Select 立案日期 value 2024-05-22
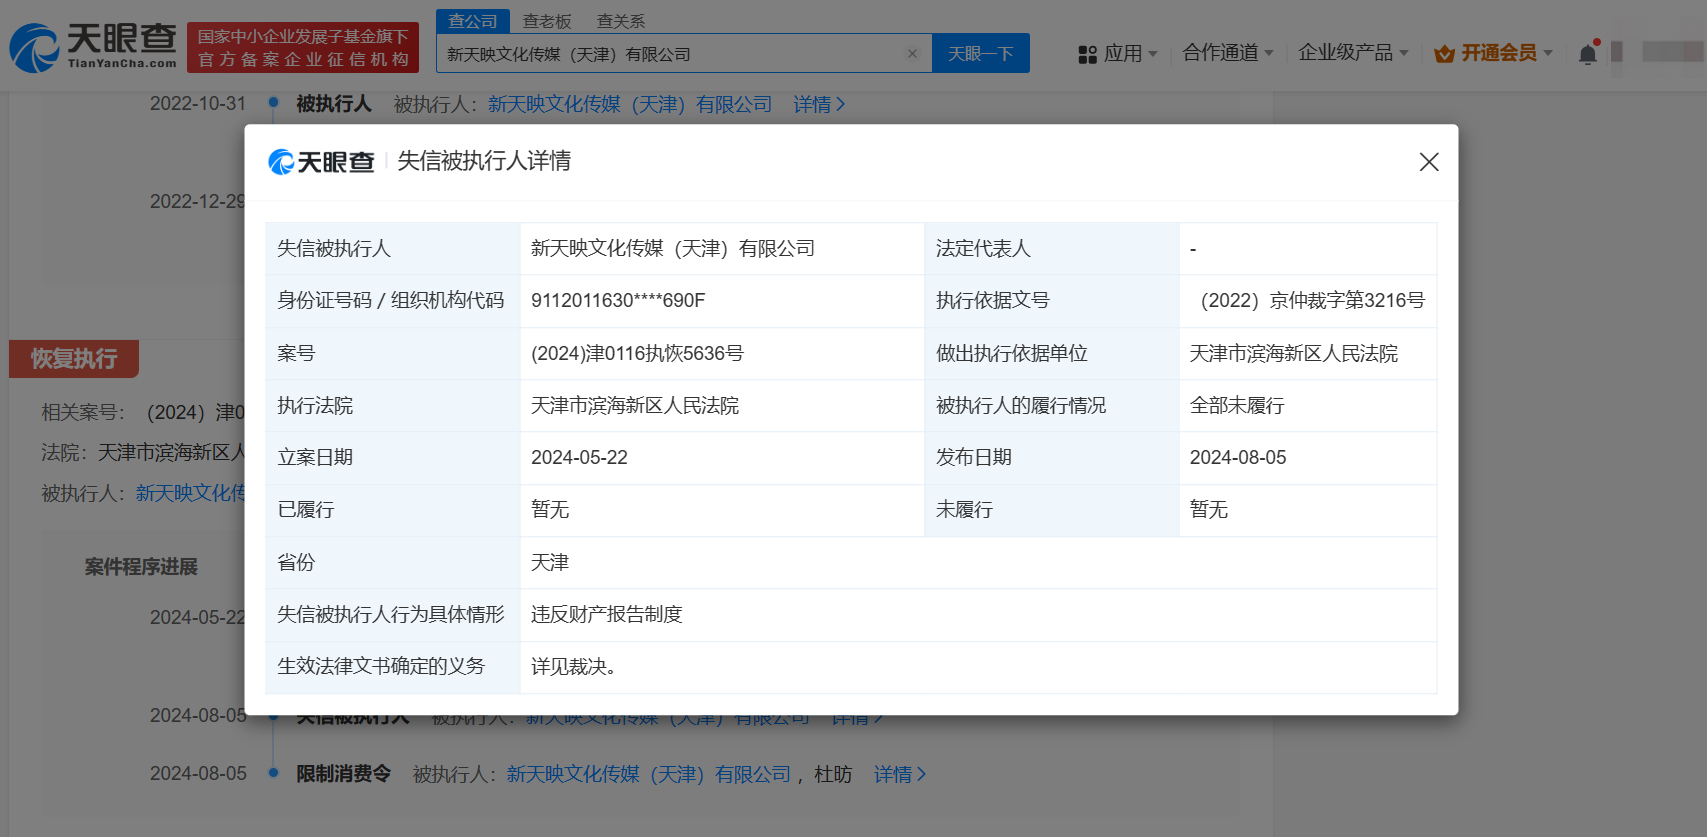This screenshot has width=1707, height=837. tap(579, 457)
